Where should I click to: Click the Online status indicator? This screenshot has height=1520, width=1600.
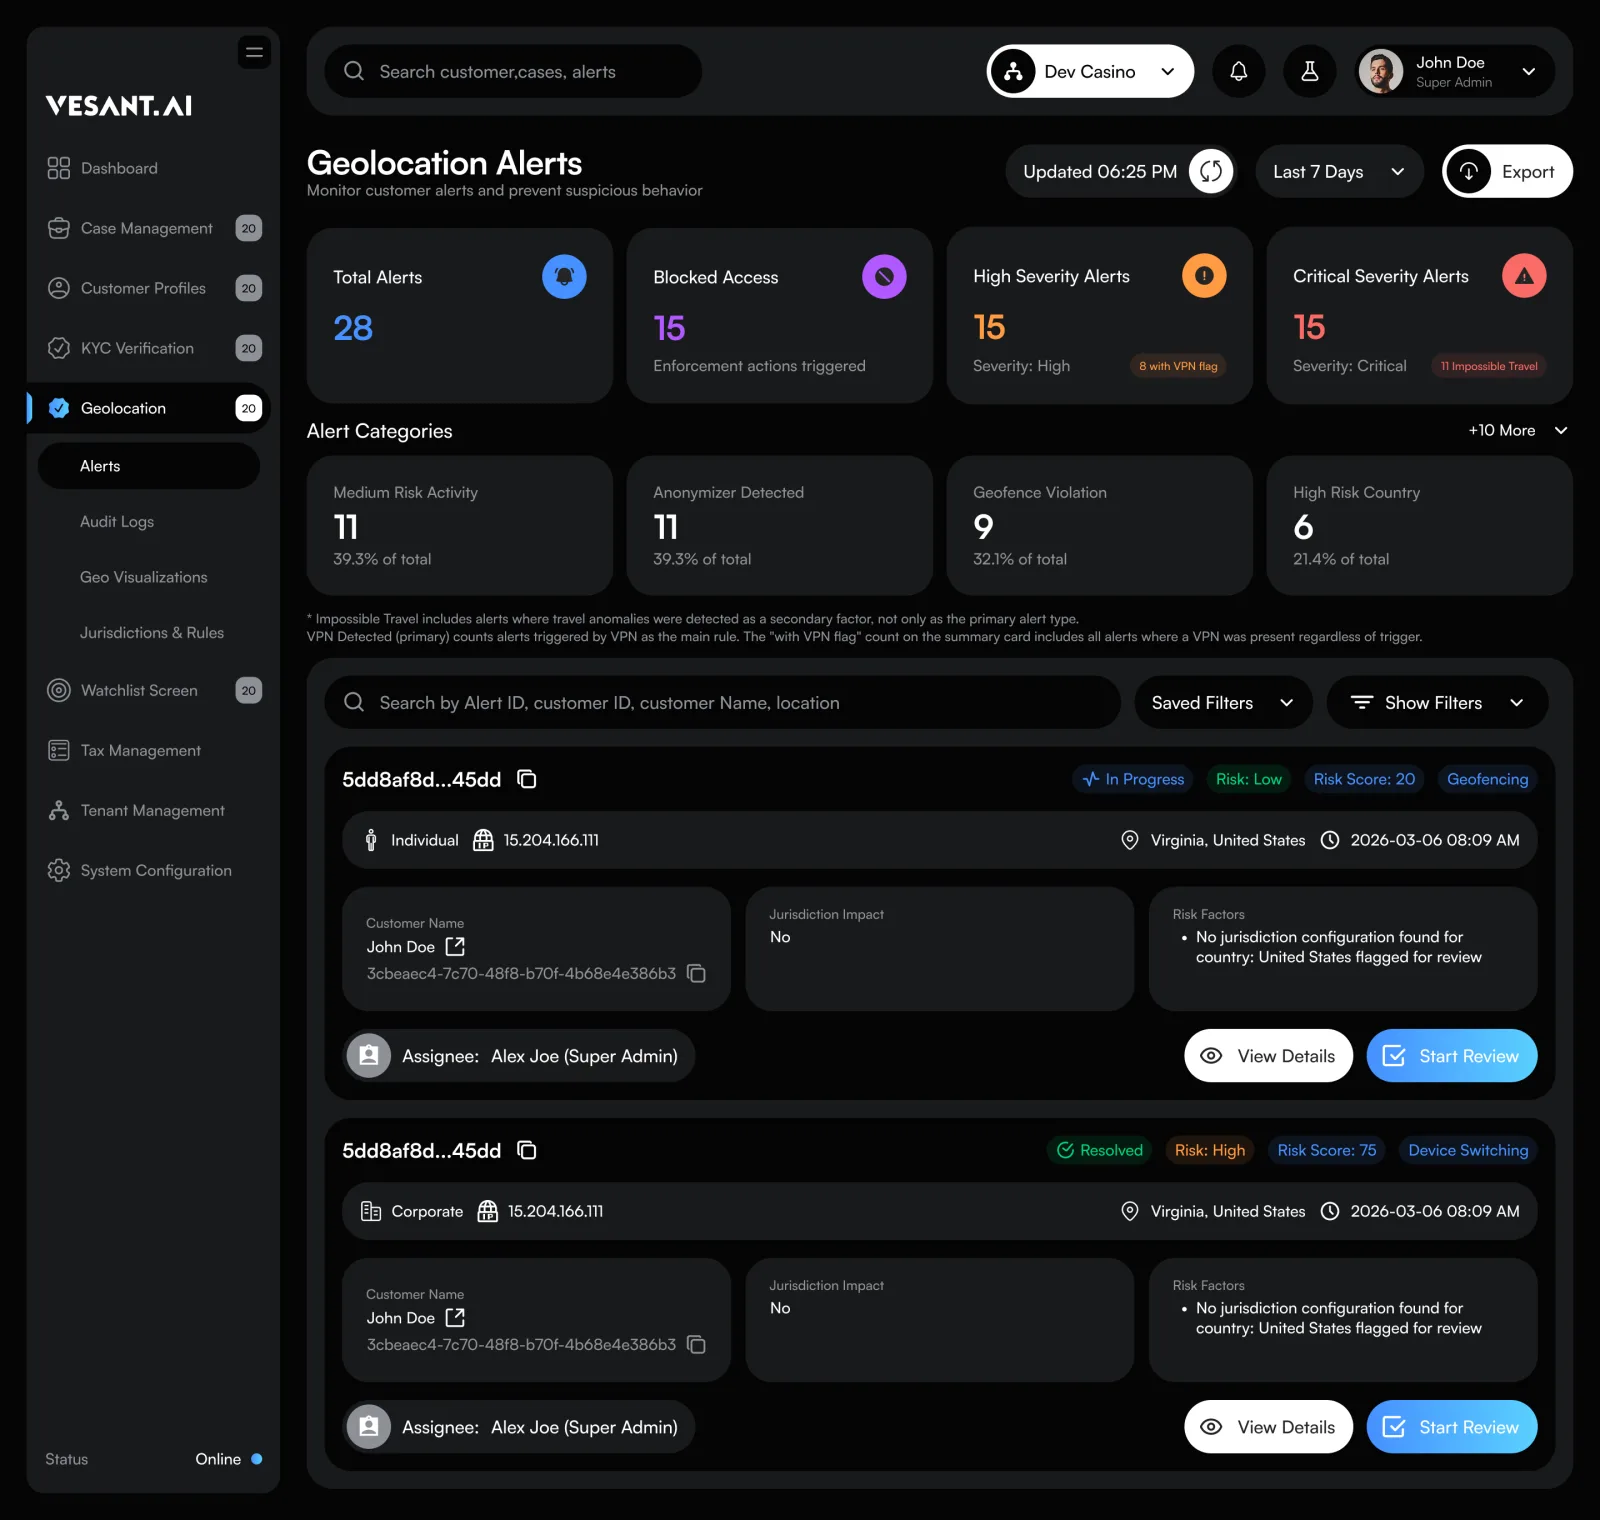[228, 1459]
